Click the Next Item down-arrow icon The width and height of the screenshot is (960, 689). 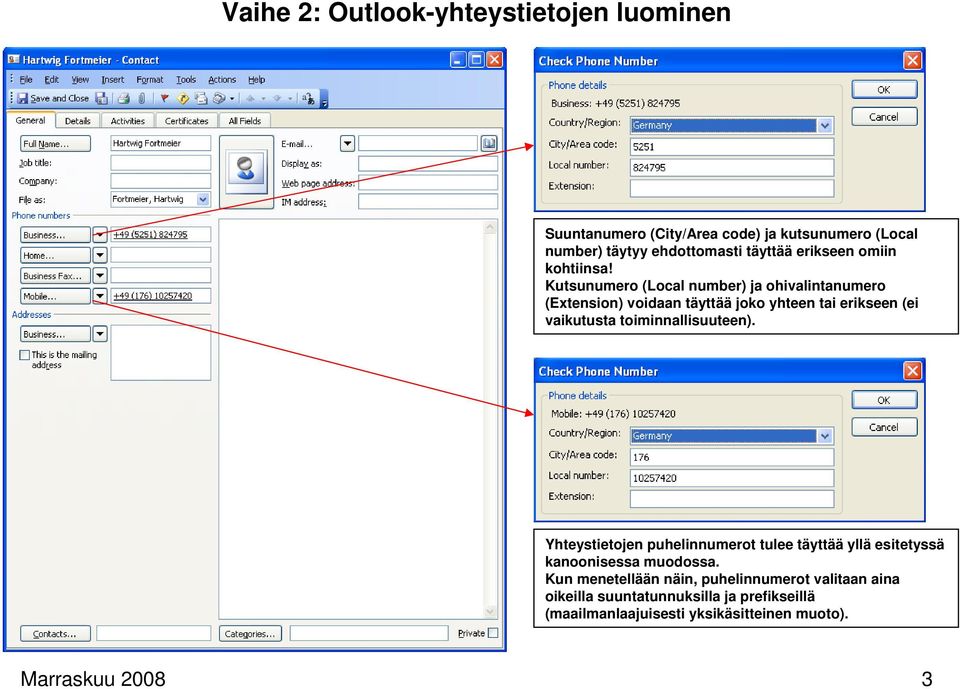(x=277, y=98)
